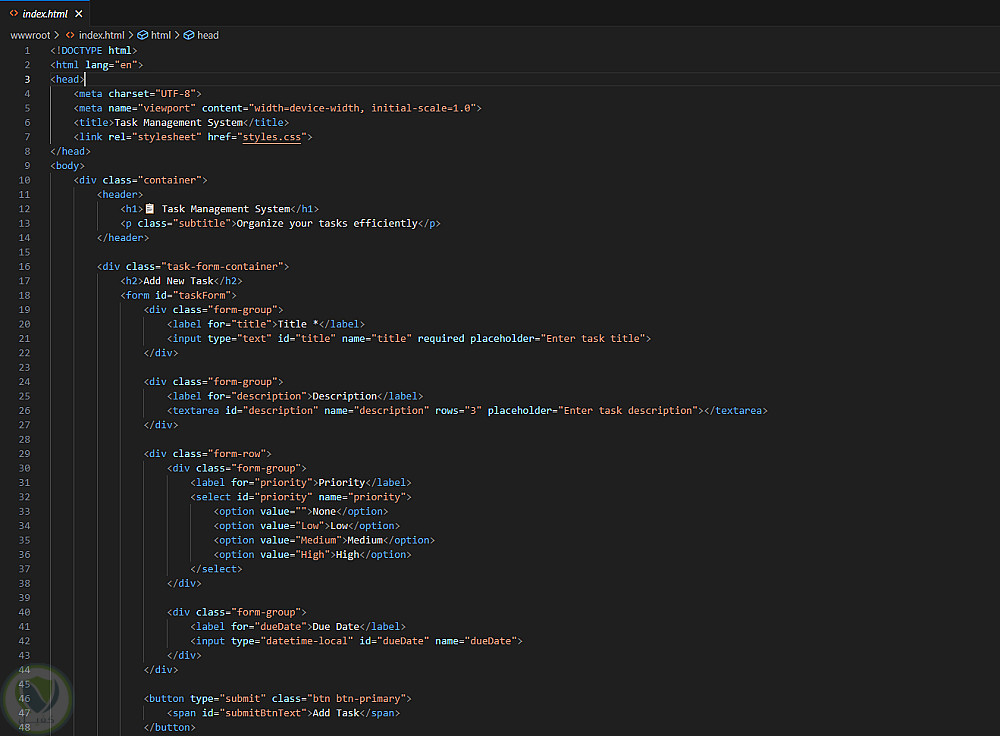Click the HTML file icon in the index.html tab
The image size is (1000, 736).
click(x=13, y=14)
